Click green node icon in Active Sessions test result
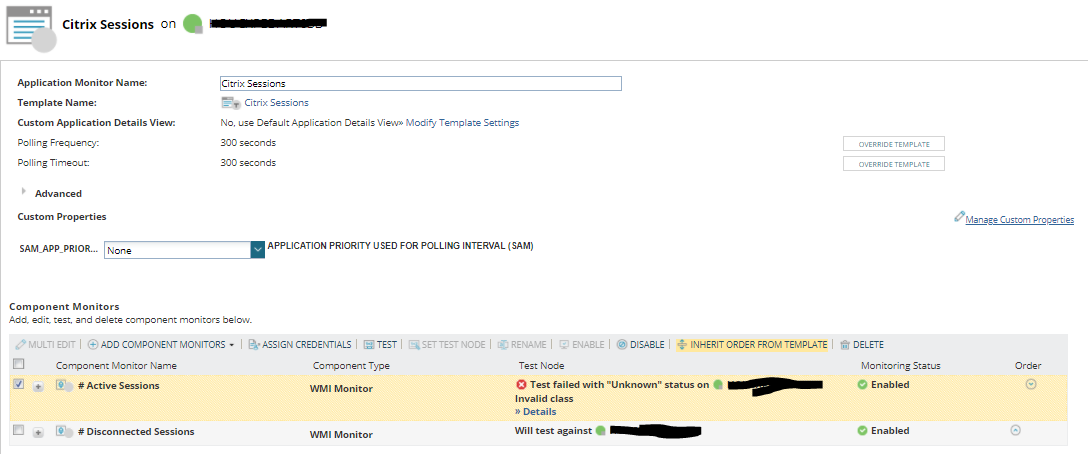 pos(717,385)
